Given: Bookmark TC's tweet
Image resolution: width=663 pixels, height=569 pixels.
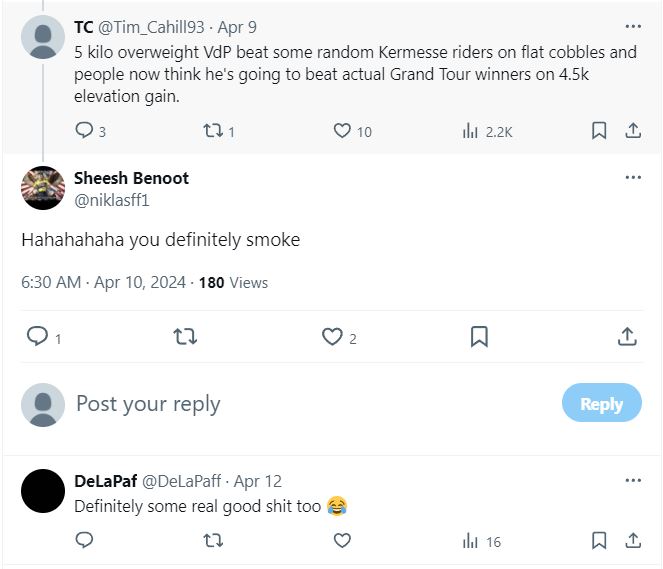Looking at the screenshot, I should (x=598, y=131).
